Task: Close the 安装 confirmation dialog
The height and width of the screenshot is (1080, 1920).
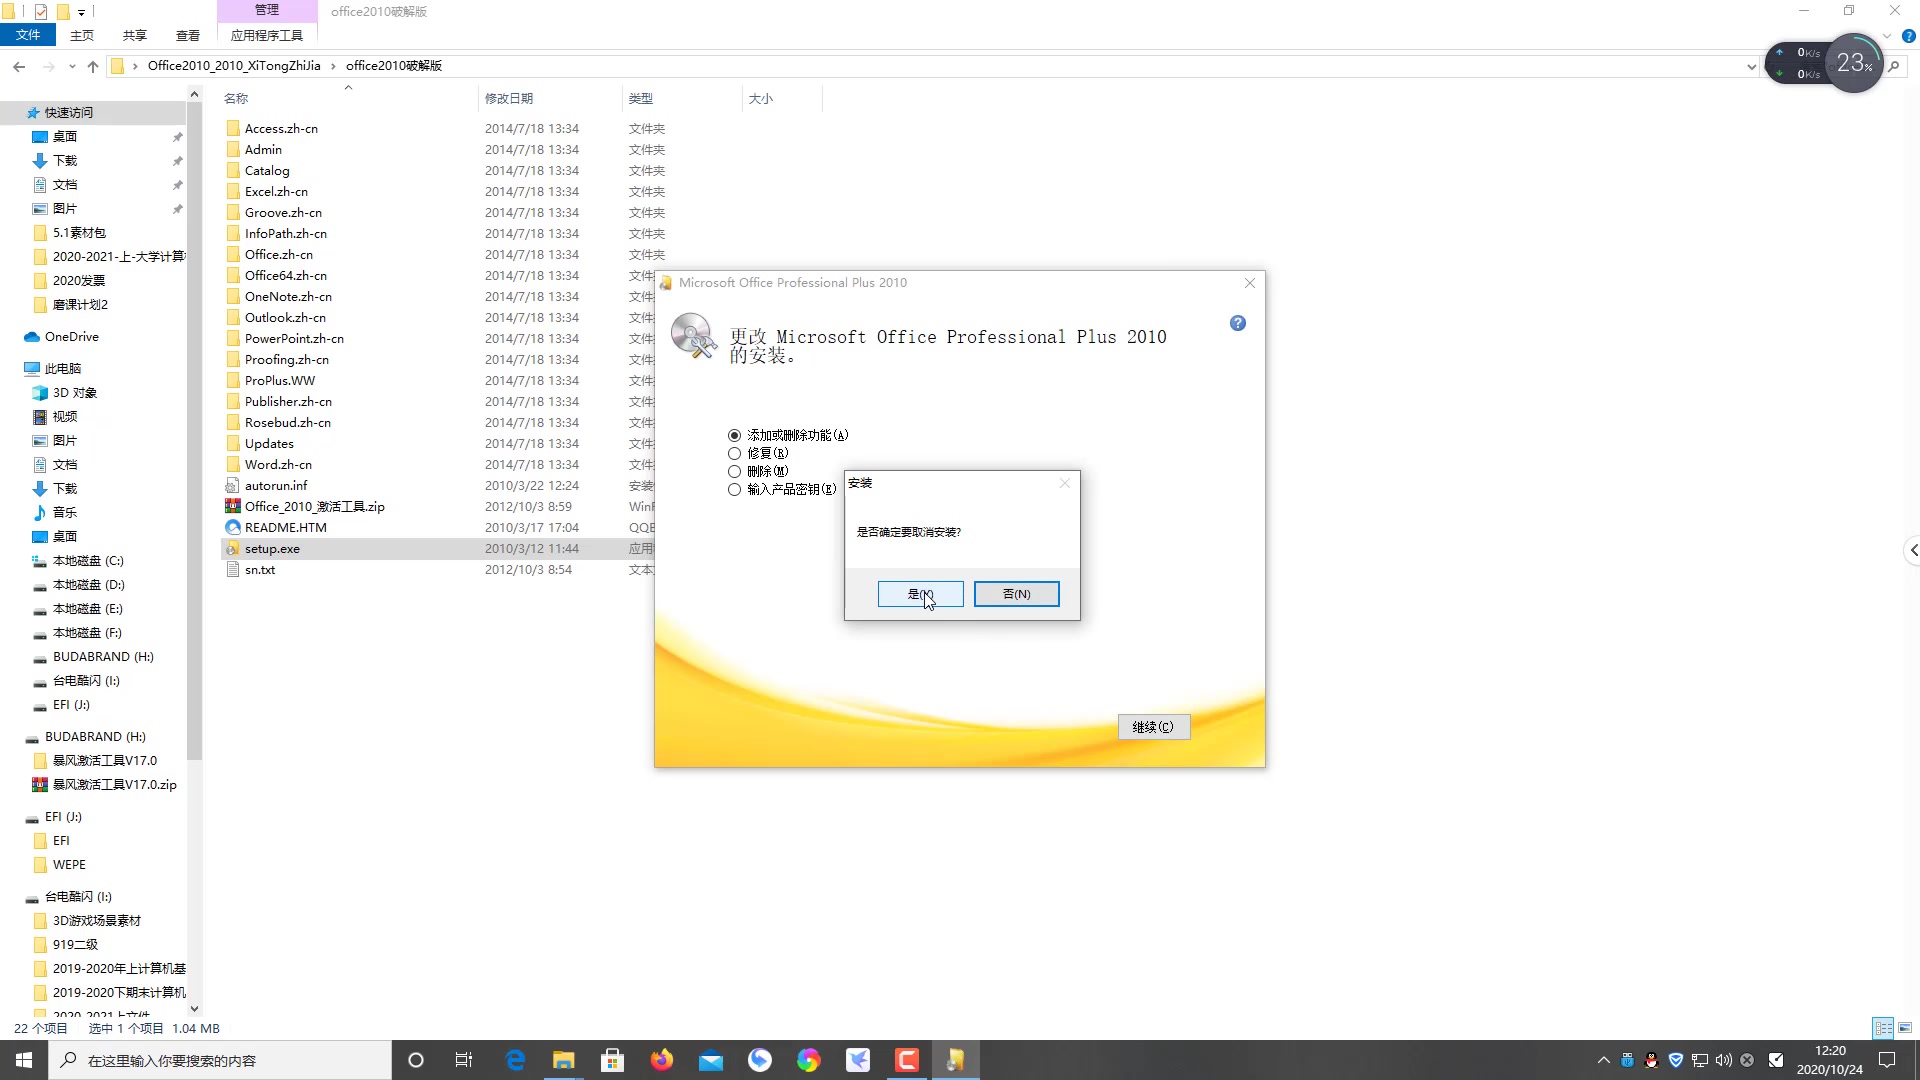Action: click(x=1065, y=483)
